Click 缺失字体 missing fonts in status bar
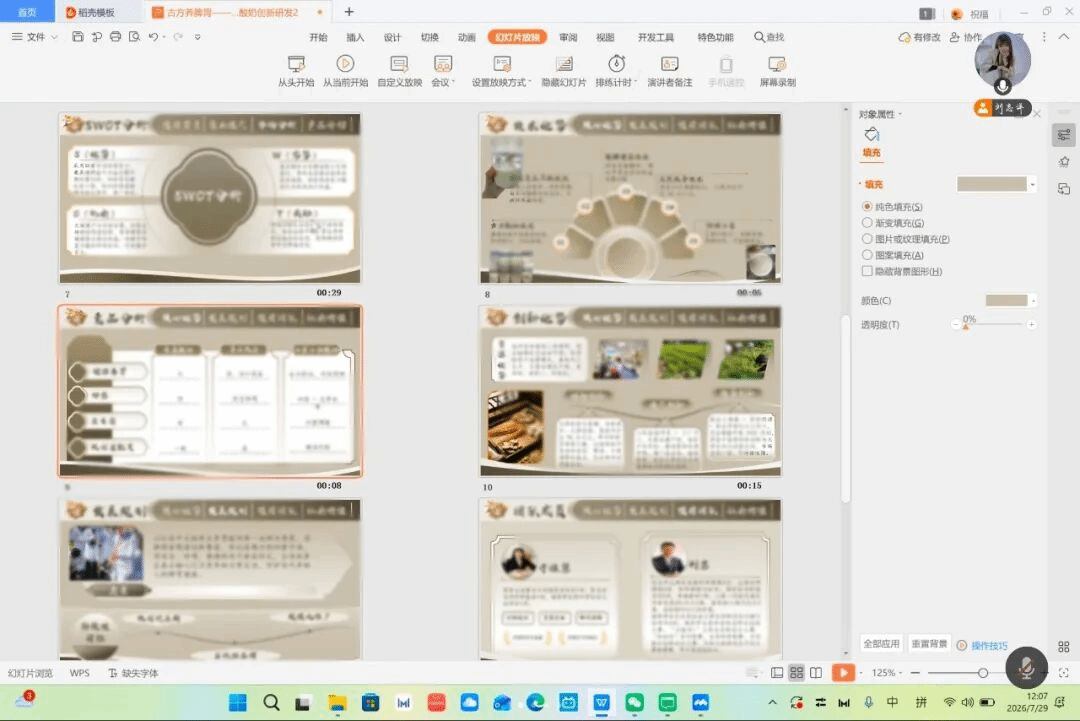Screen dimensions: 1080x721 [x=133, y=673]
